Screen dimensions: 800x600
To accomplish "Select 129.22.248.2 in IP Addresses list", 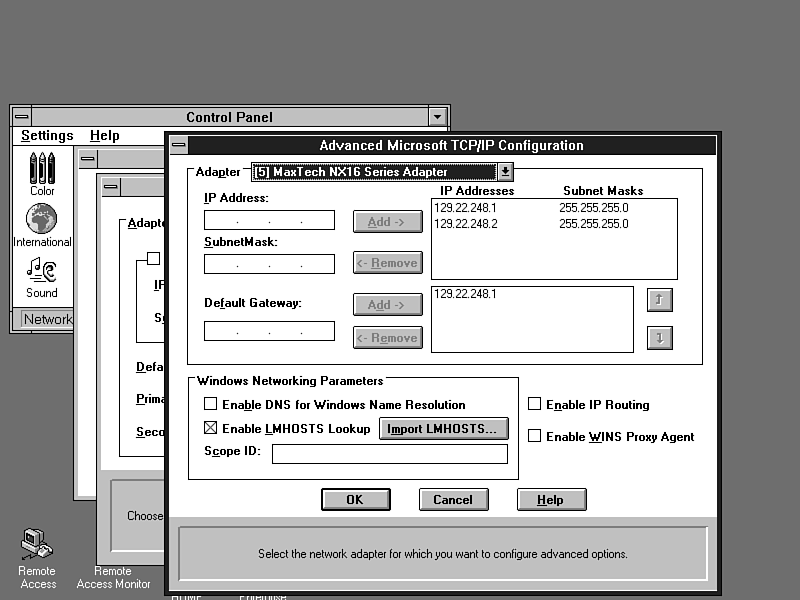I will (465, 224).
